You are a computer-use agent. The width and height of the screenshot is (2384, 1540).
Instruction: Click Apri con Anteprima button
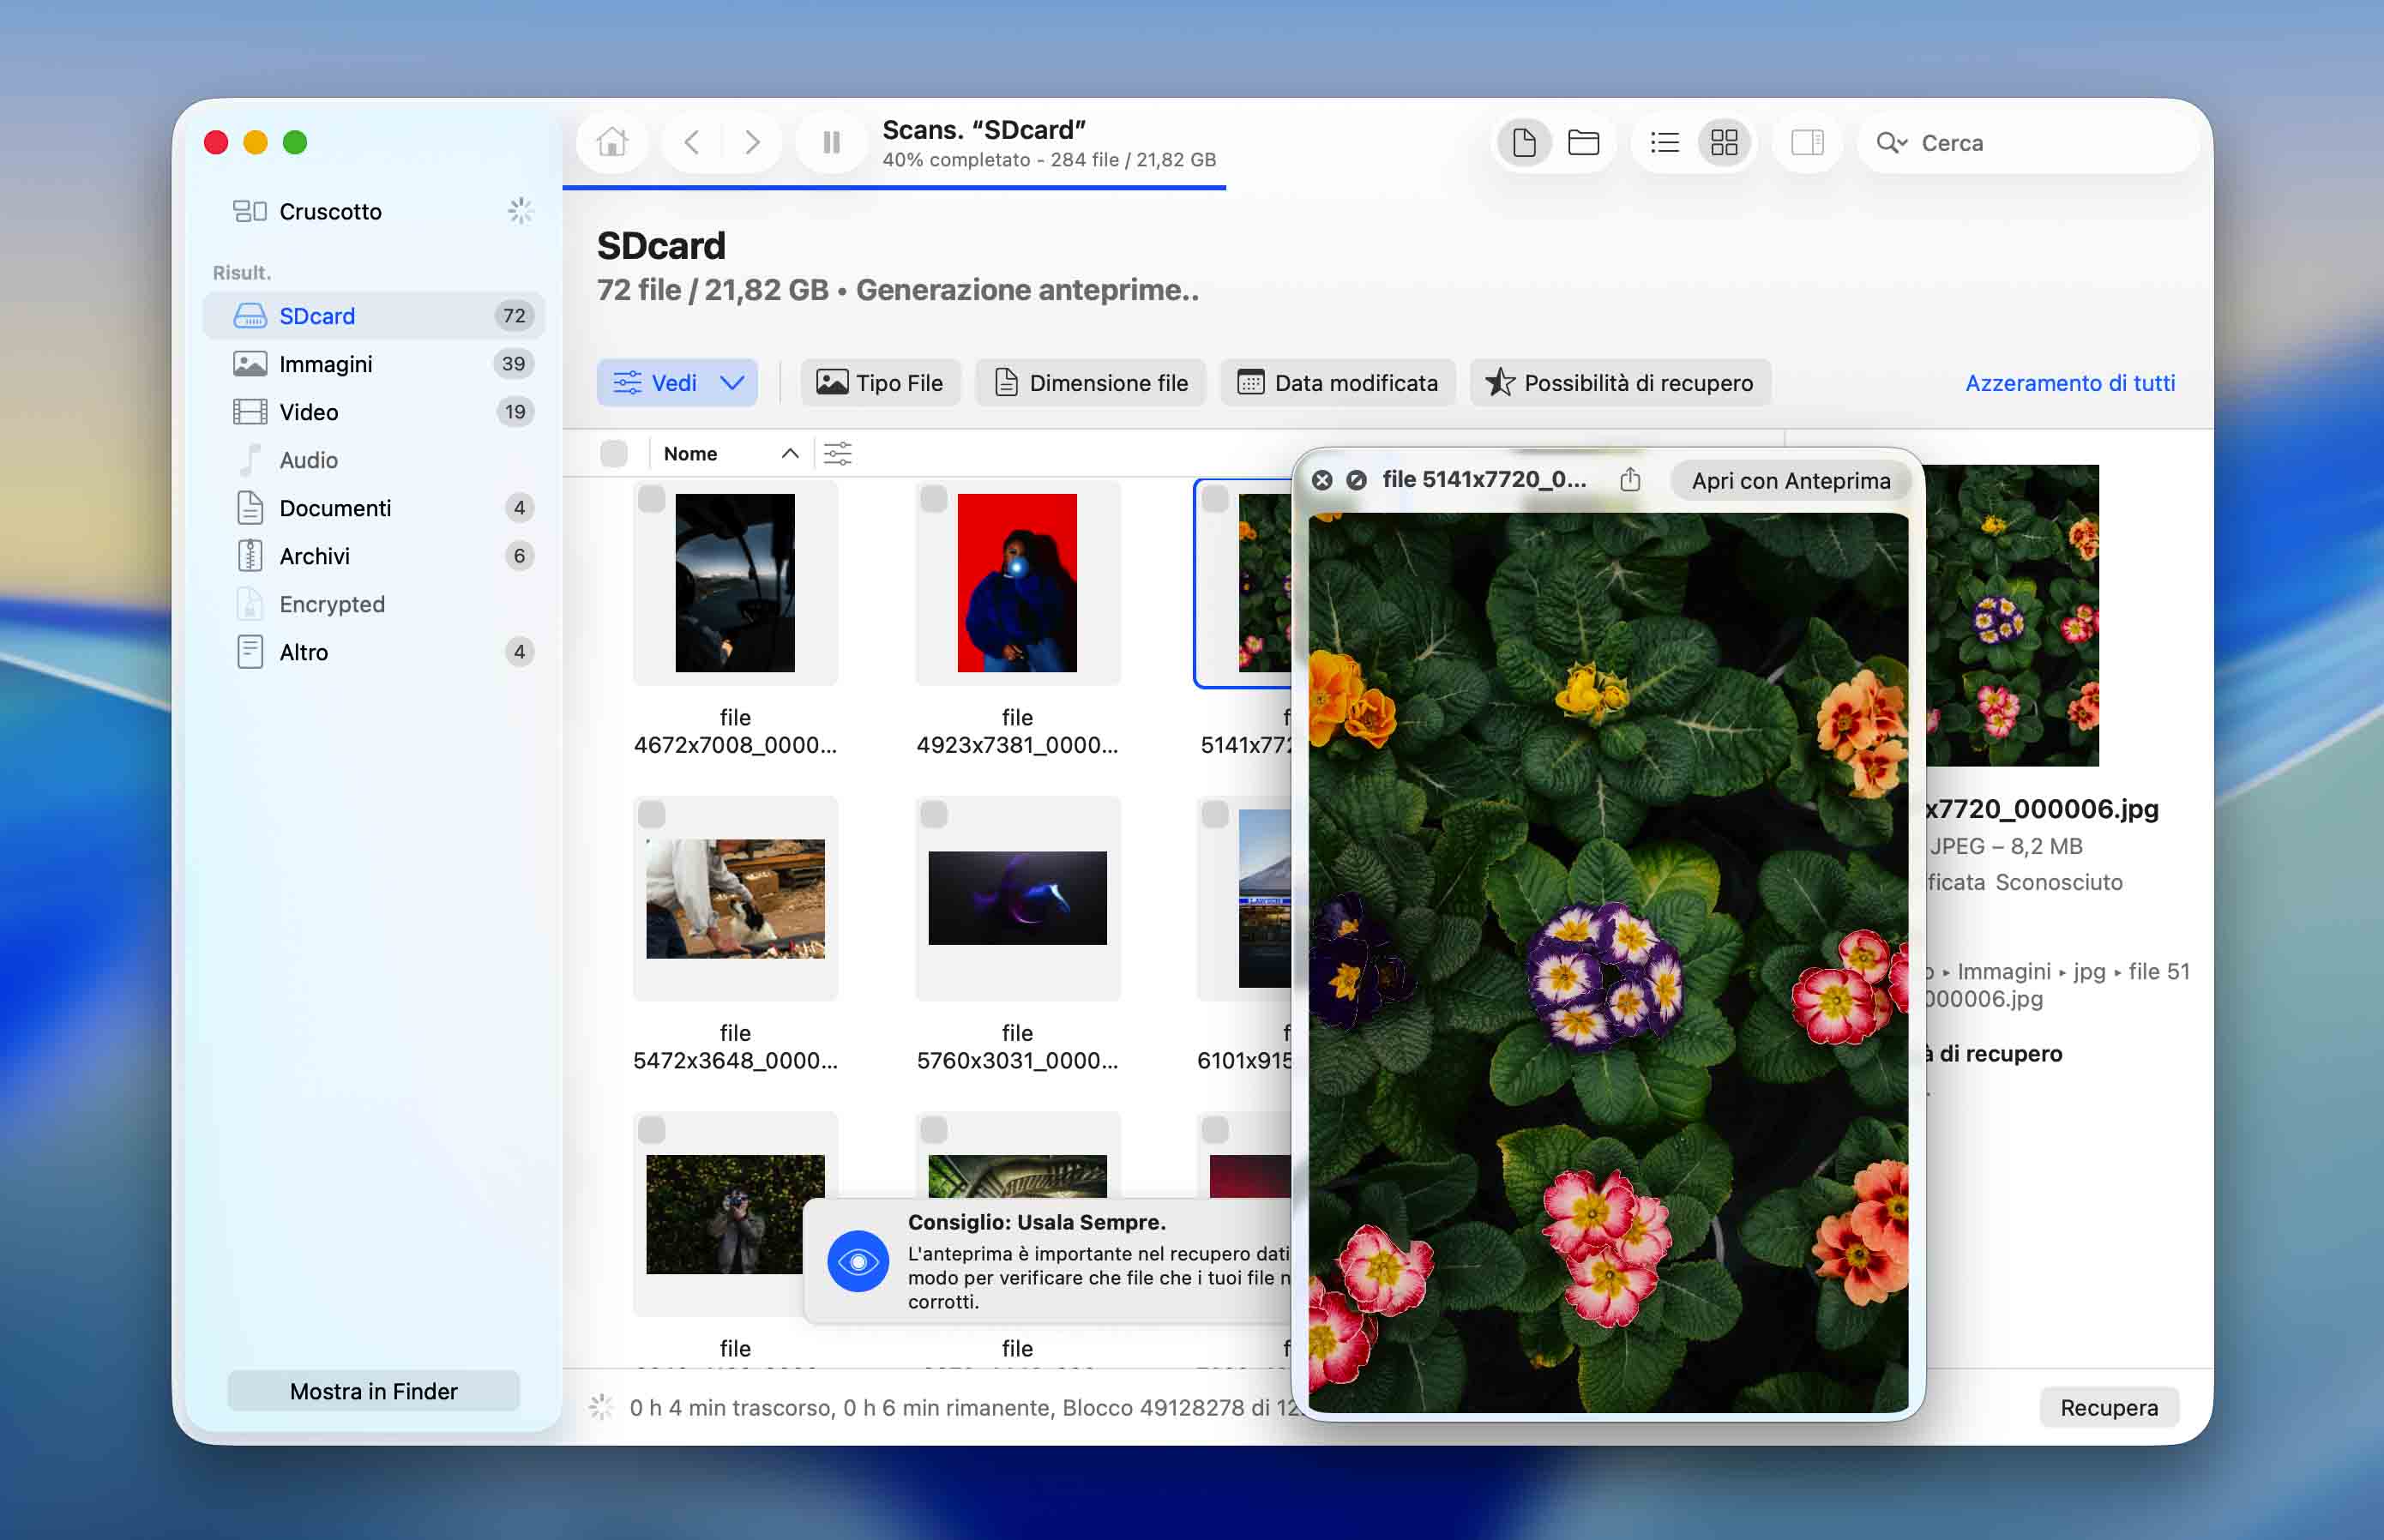(x=1791, y=481)
